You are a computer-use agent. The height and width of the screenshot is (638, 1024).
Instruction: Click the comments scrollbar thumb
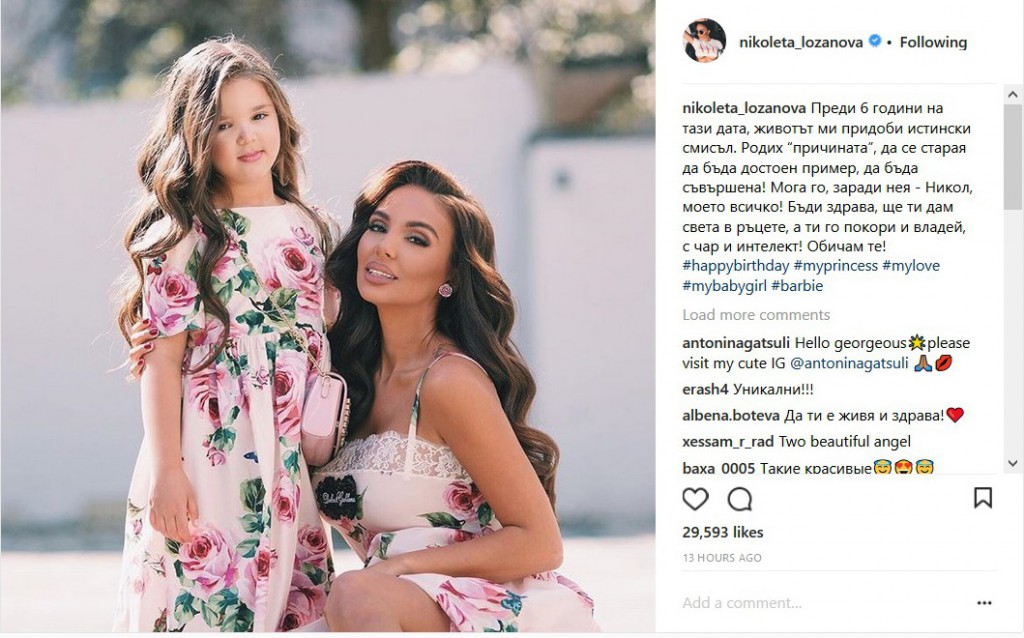pos(1013,157)
